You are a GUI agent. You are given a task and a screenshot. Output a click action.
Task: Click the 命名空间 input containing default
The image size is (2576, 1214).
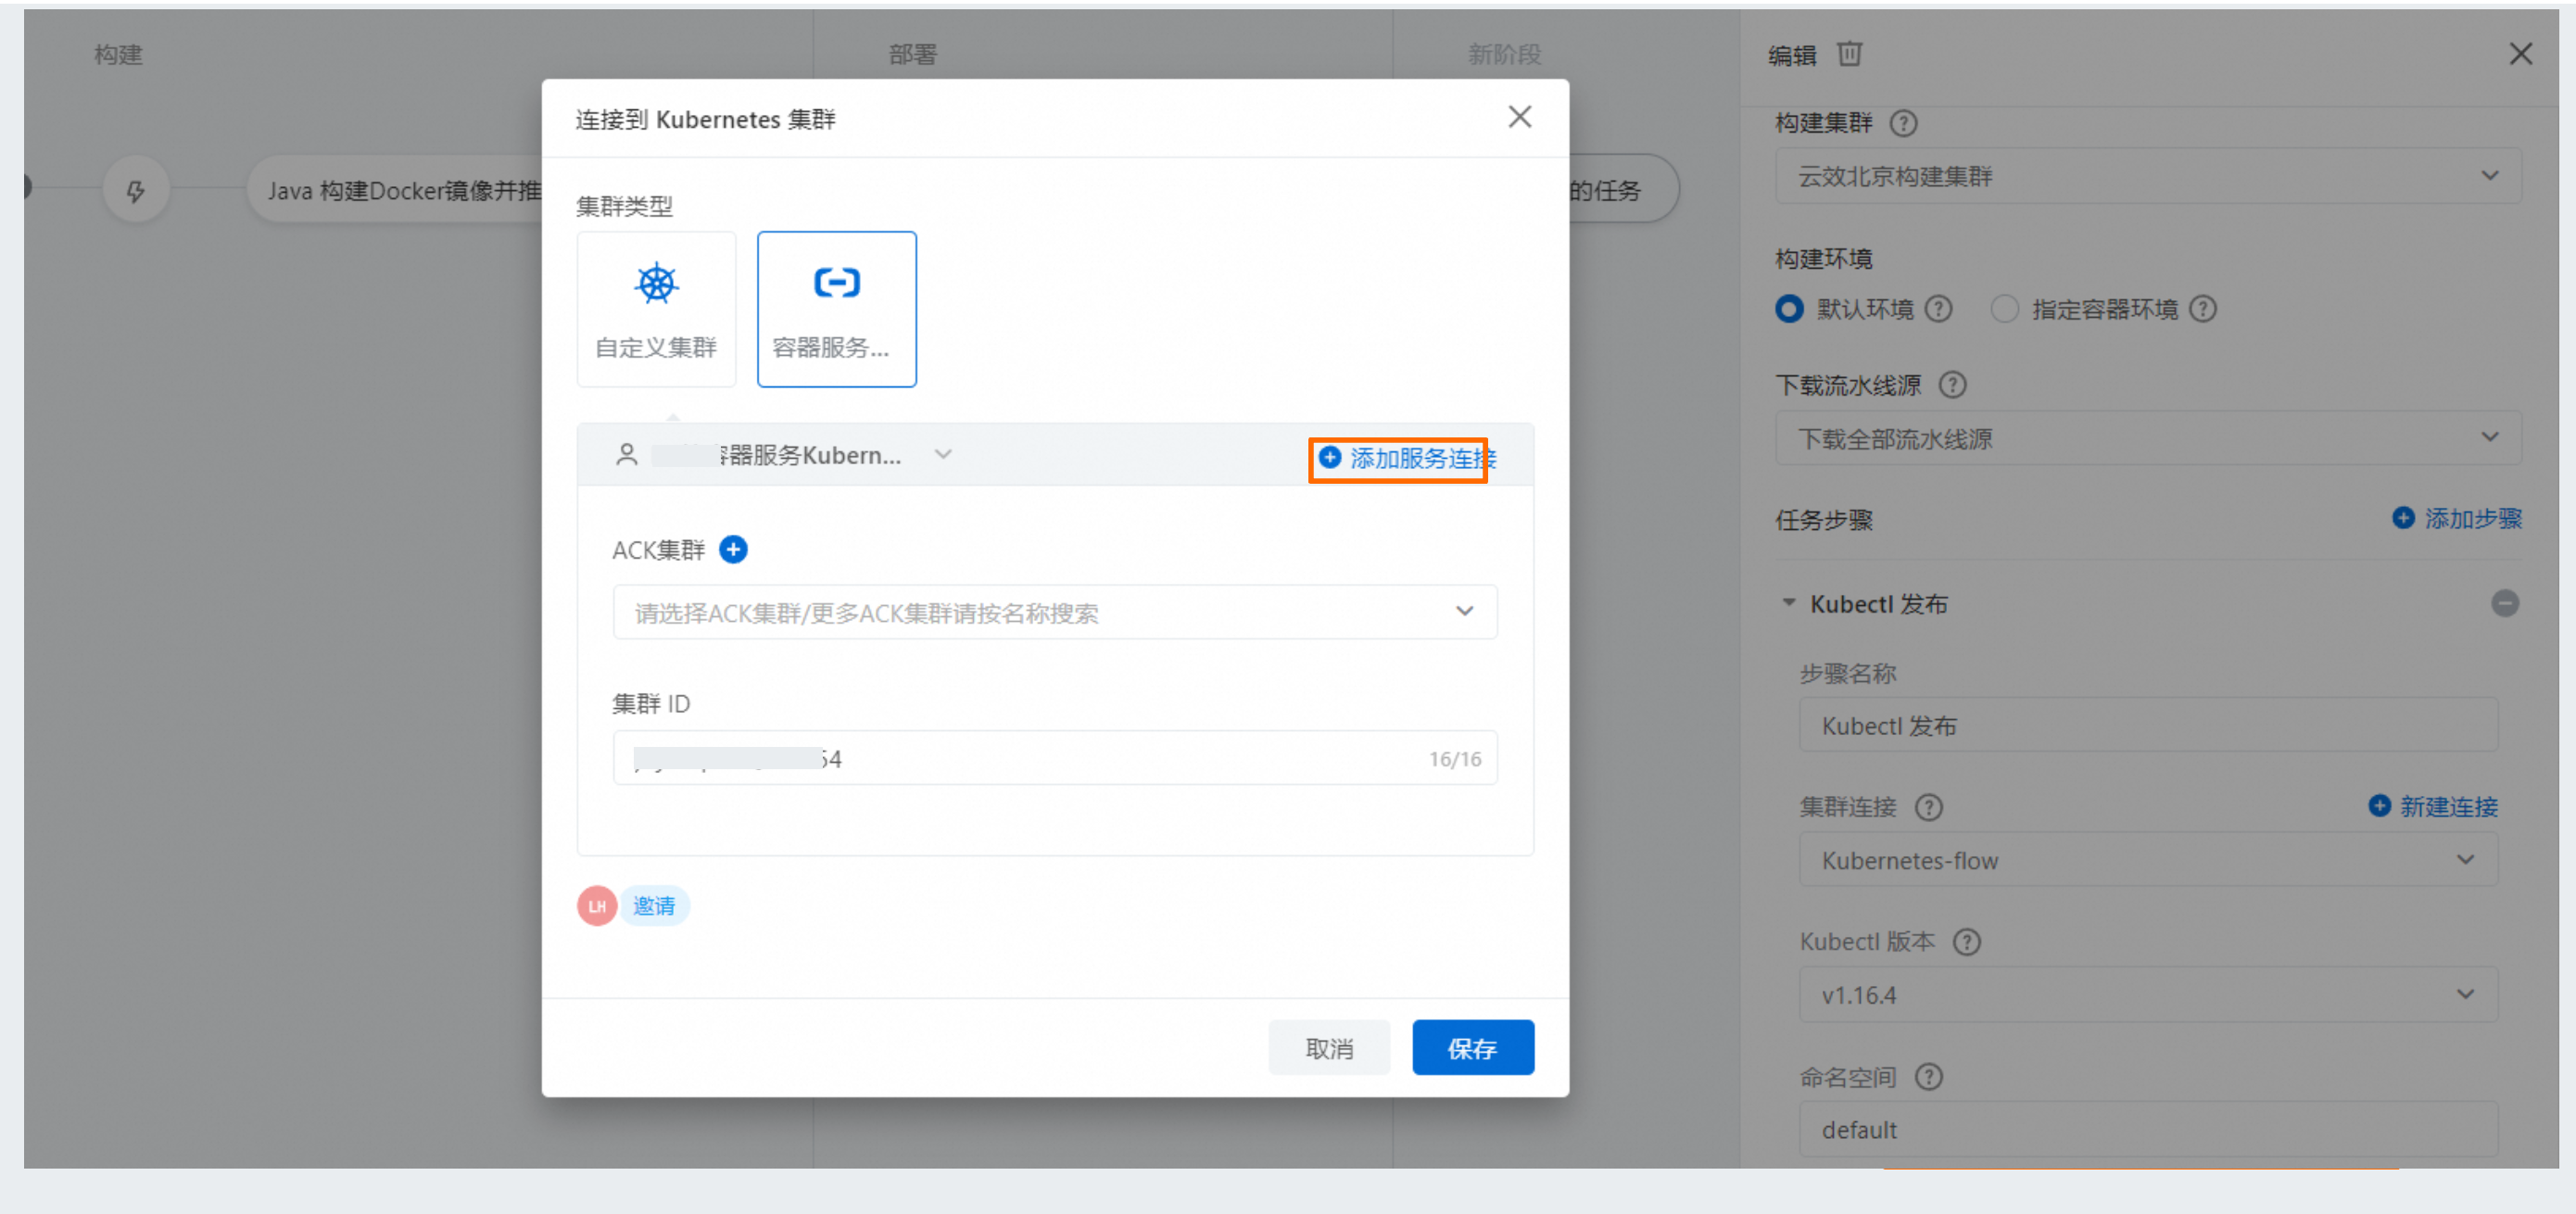2147,1129
